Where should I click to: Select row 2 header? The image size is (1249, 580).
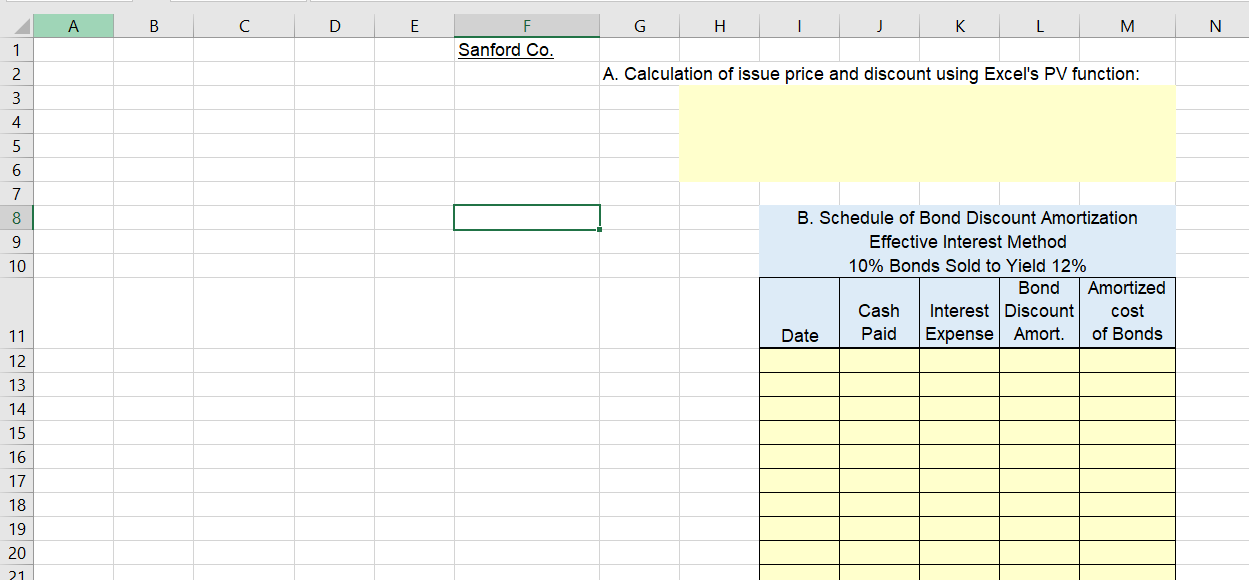coord(17,74)
